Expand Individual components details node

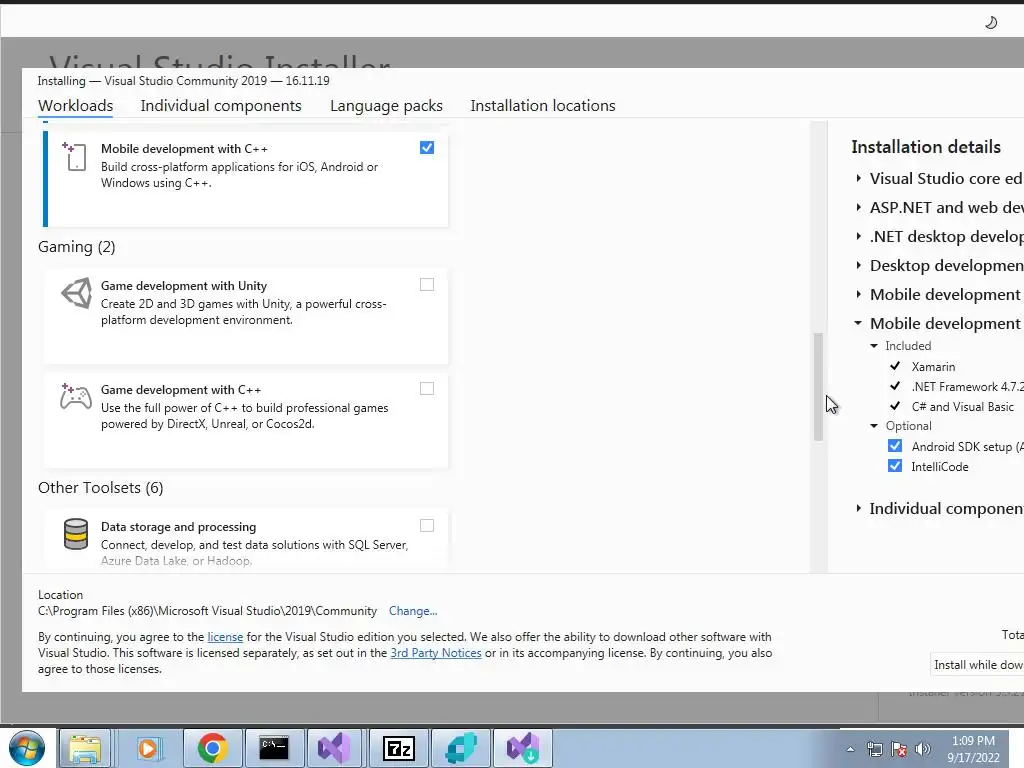[x=859, y=508]
